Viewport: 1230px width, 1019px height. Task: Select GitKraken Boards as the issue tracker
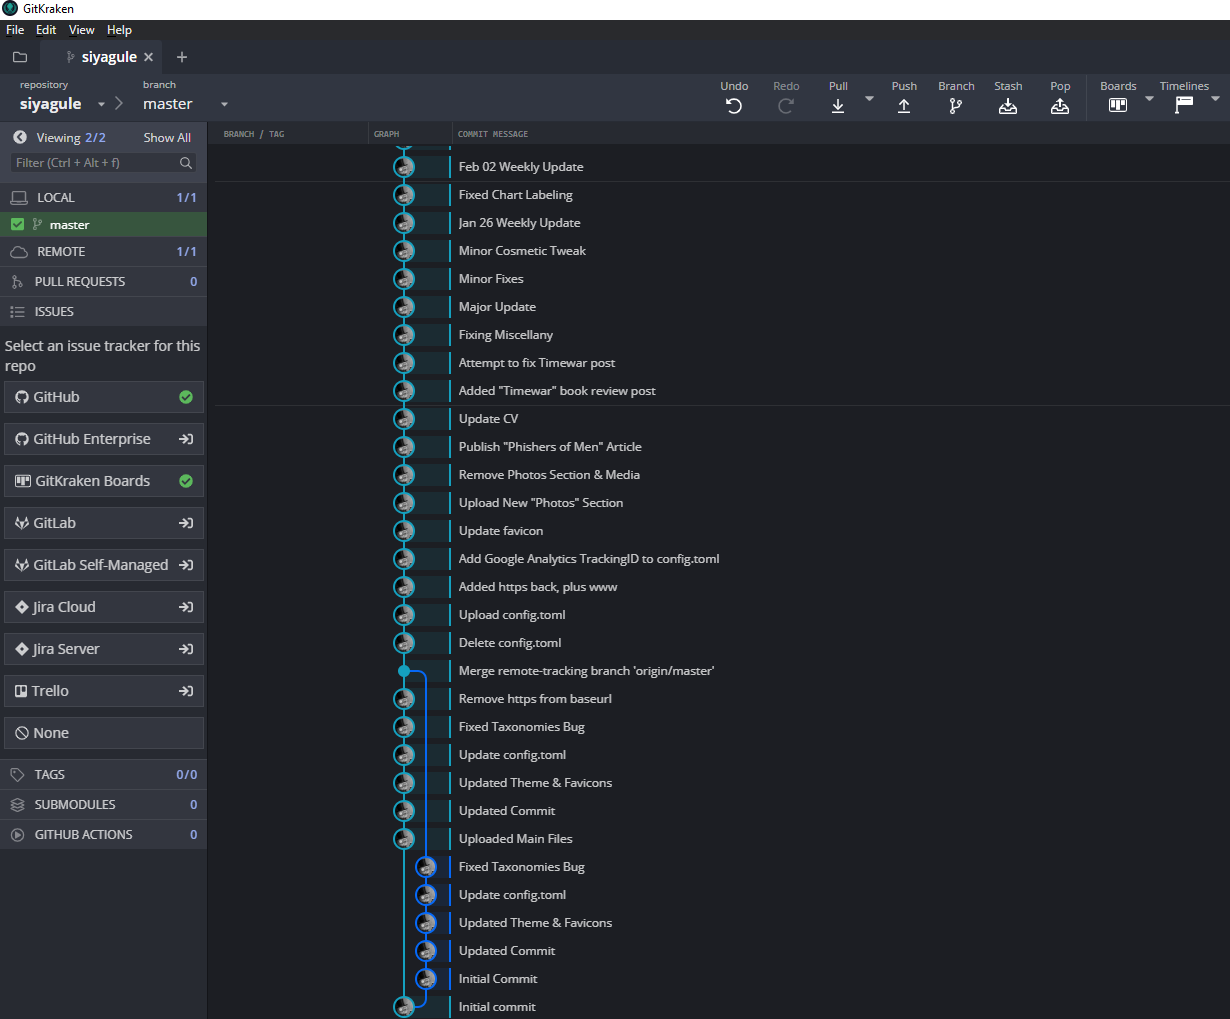[x=104, y=481]
